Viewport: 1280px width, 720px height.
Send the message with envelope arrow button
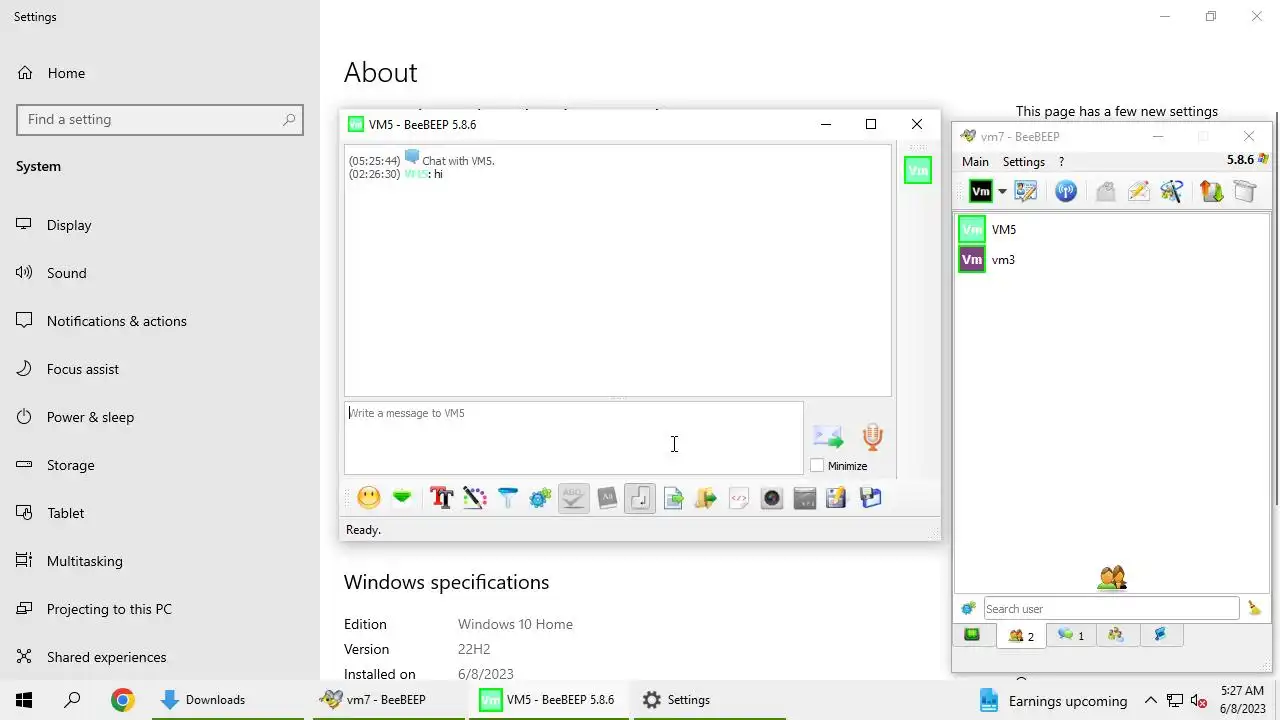coord(828,437)
